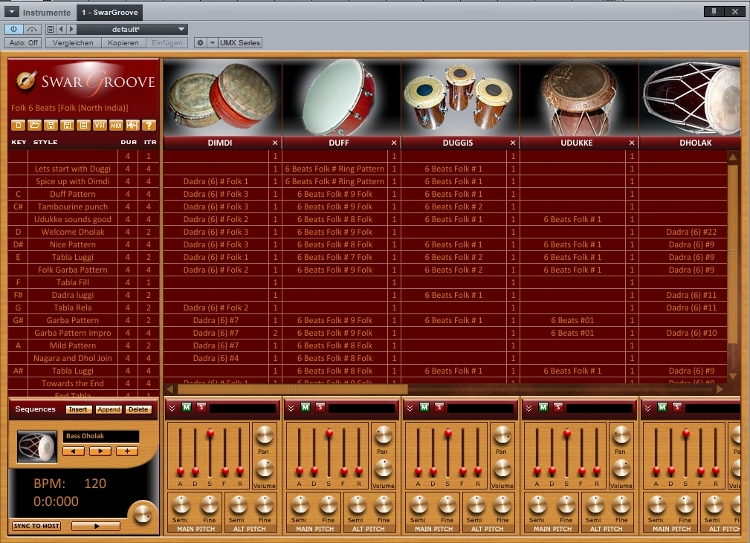Expand the UDUKKE channel chevron
Image resolution: width=750 pixels, height=543 pixels.
point(529,408)
